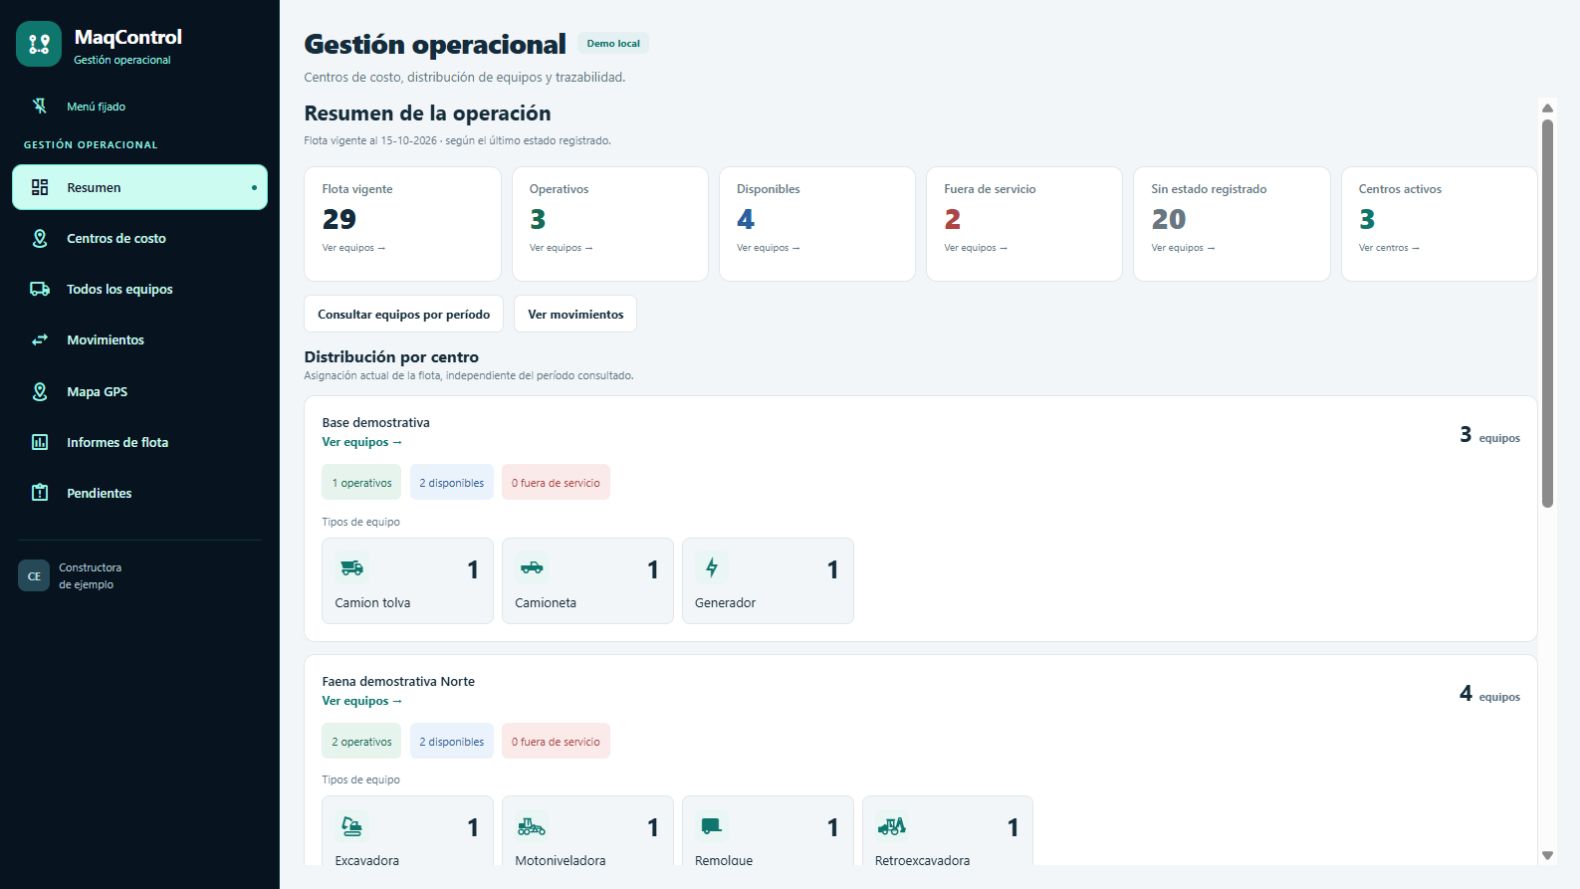Click the Informes de flota chart icon
Viewport: 1580px width, 889px height.
(x=40, y=442)
